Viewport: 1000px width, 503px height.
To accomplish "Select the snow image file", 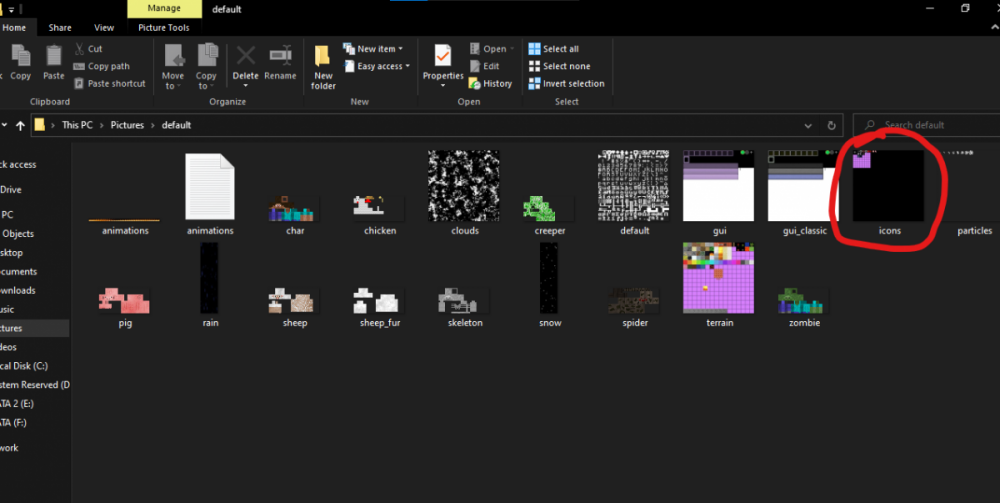I will click(x=550, y=286).
